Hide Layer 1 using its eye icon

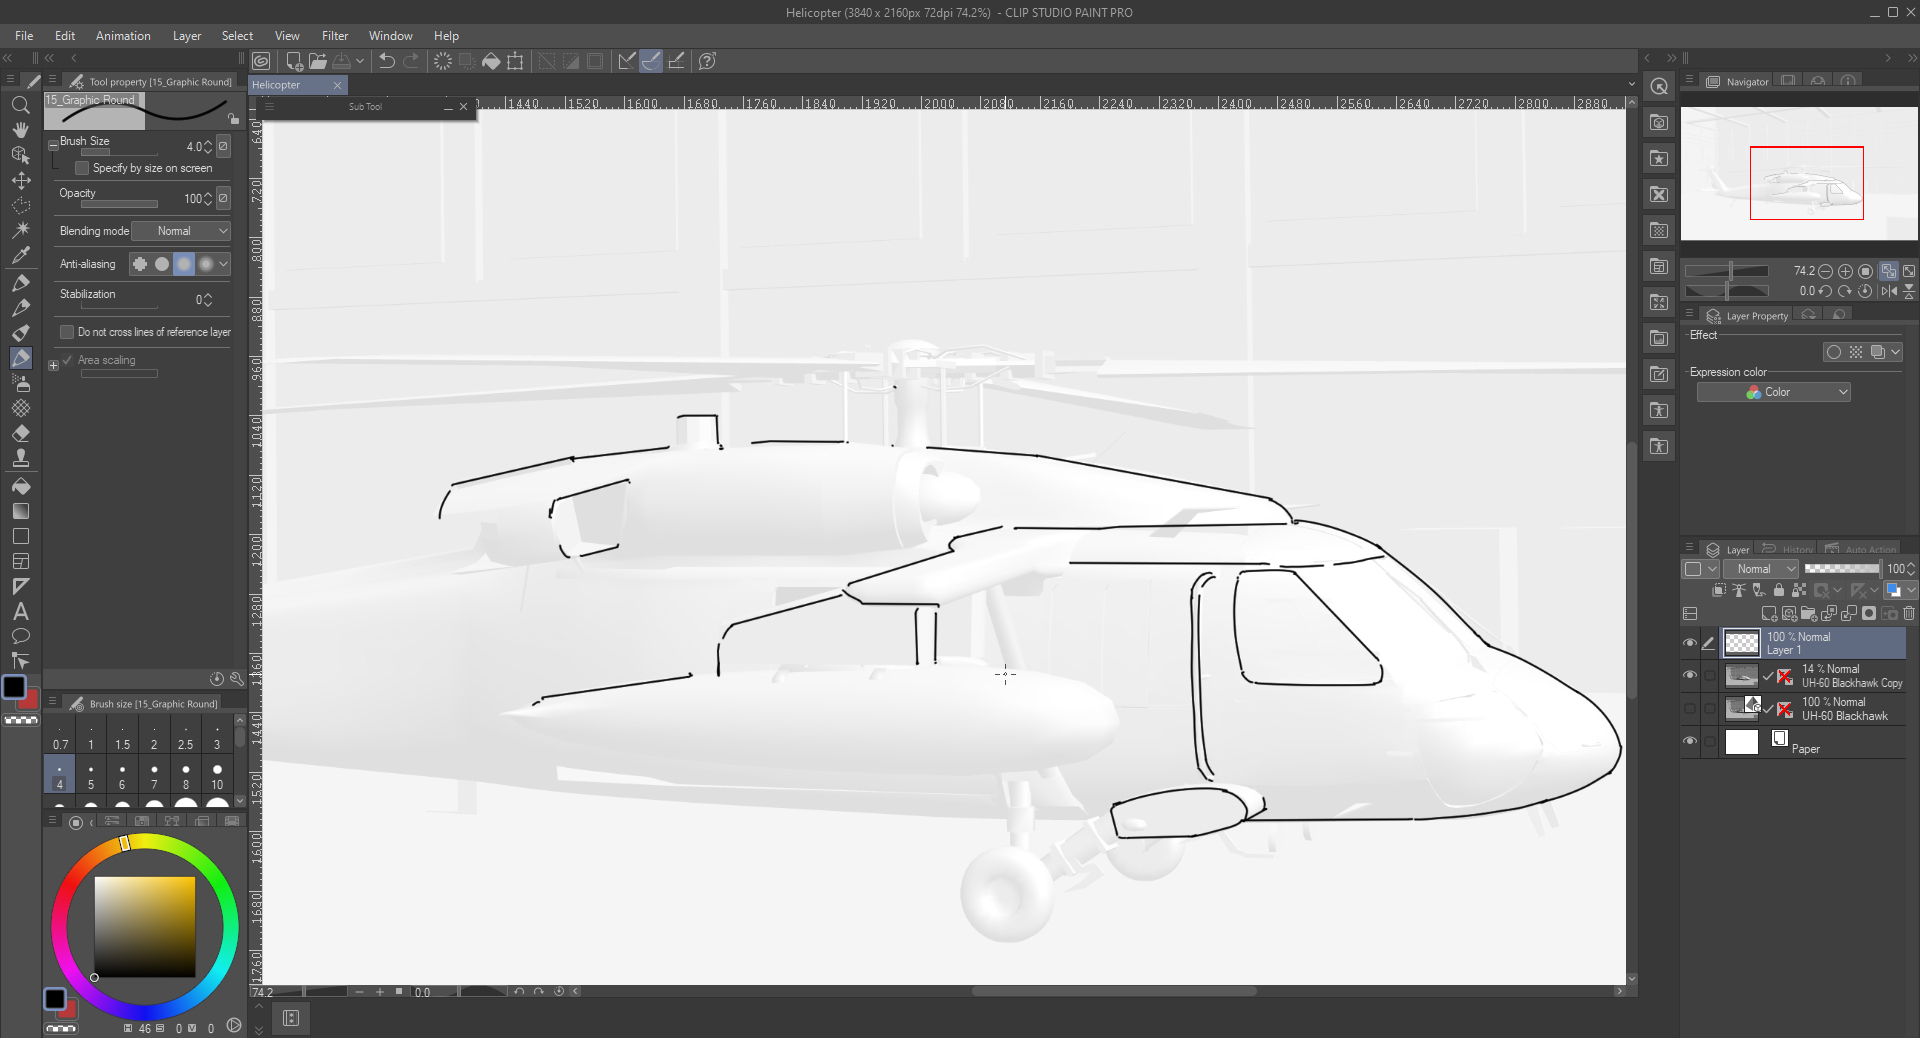tap(1690, 643)
